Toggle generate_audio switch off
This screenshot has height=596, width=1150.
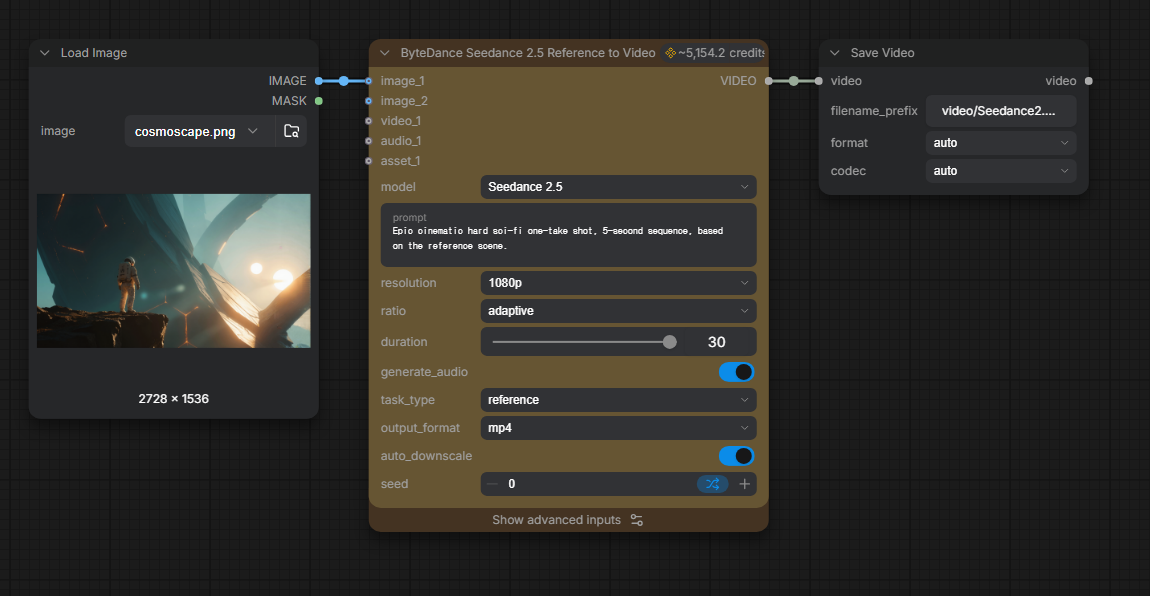(x=736, y=372)
